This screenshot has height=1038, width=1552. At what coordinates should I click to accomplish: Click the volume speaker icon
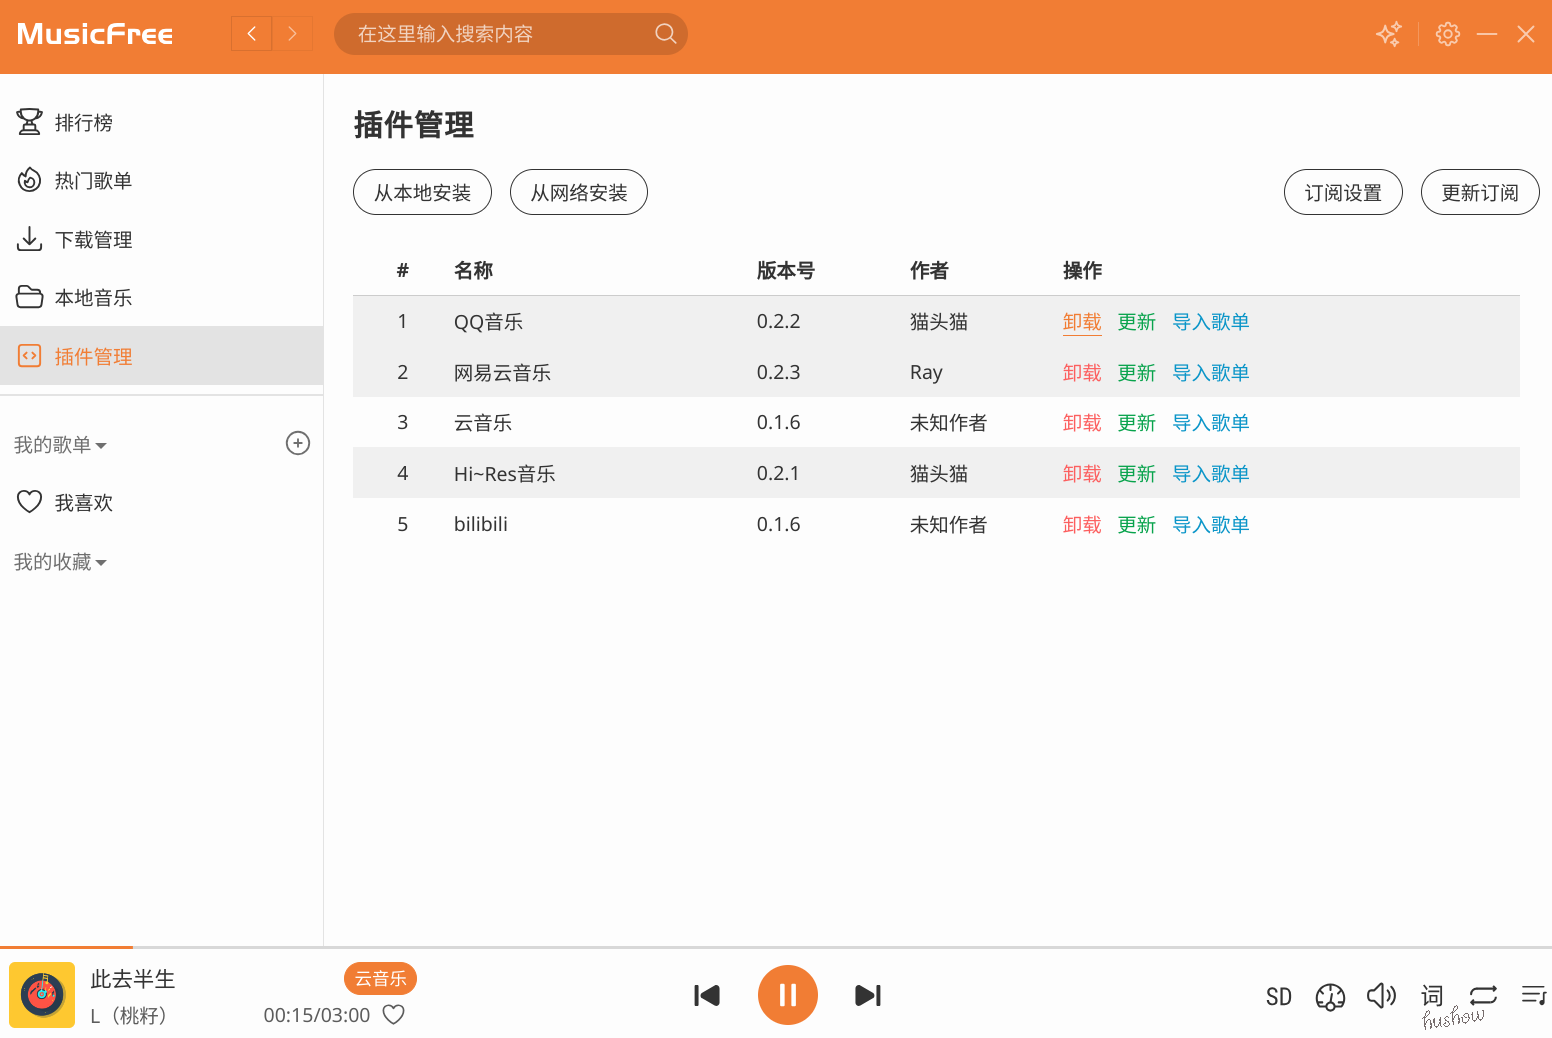(1381, 995)
